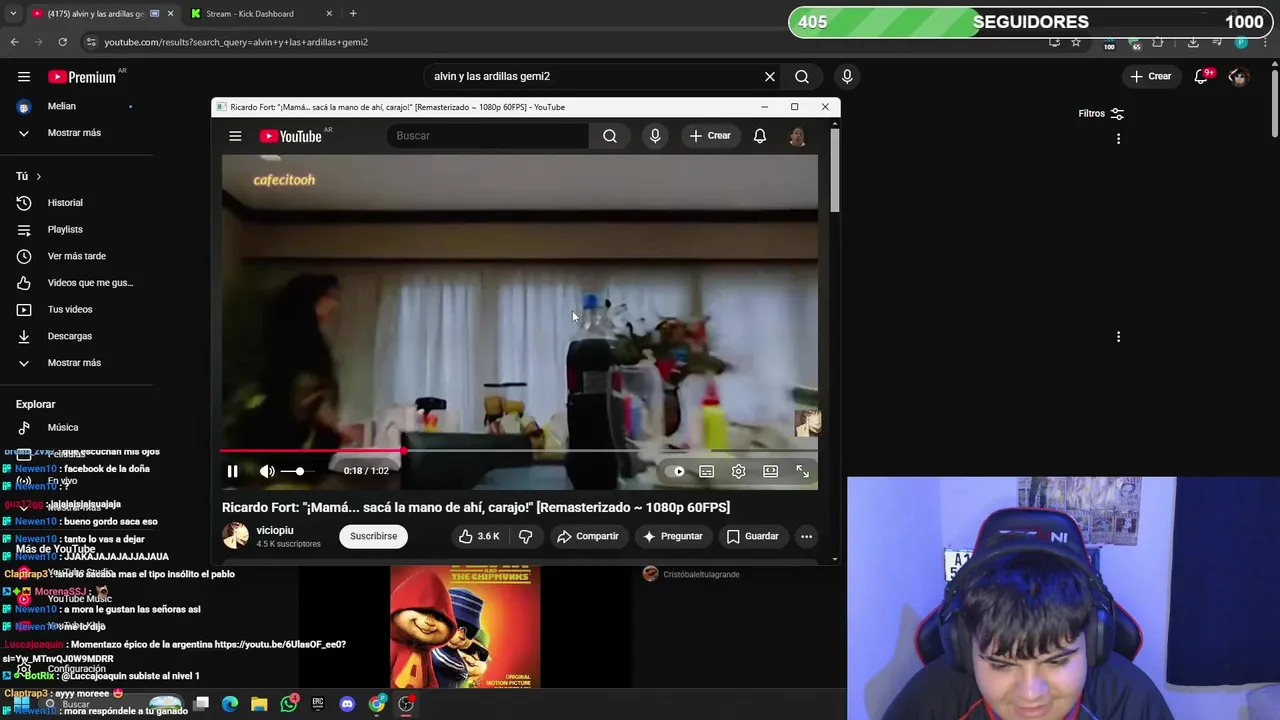The height and width of the screenshot is (720, 1280).
Task: Click Crear in main YouTube header
Action: [x=1150, y=76]
